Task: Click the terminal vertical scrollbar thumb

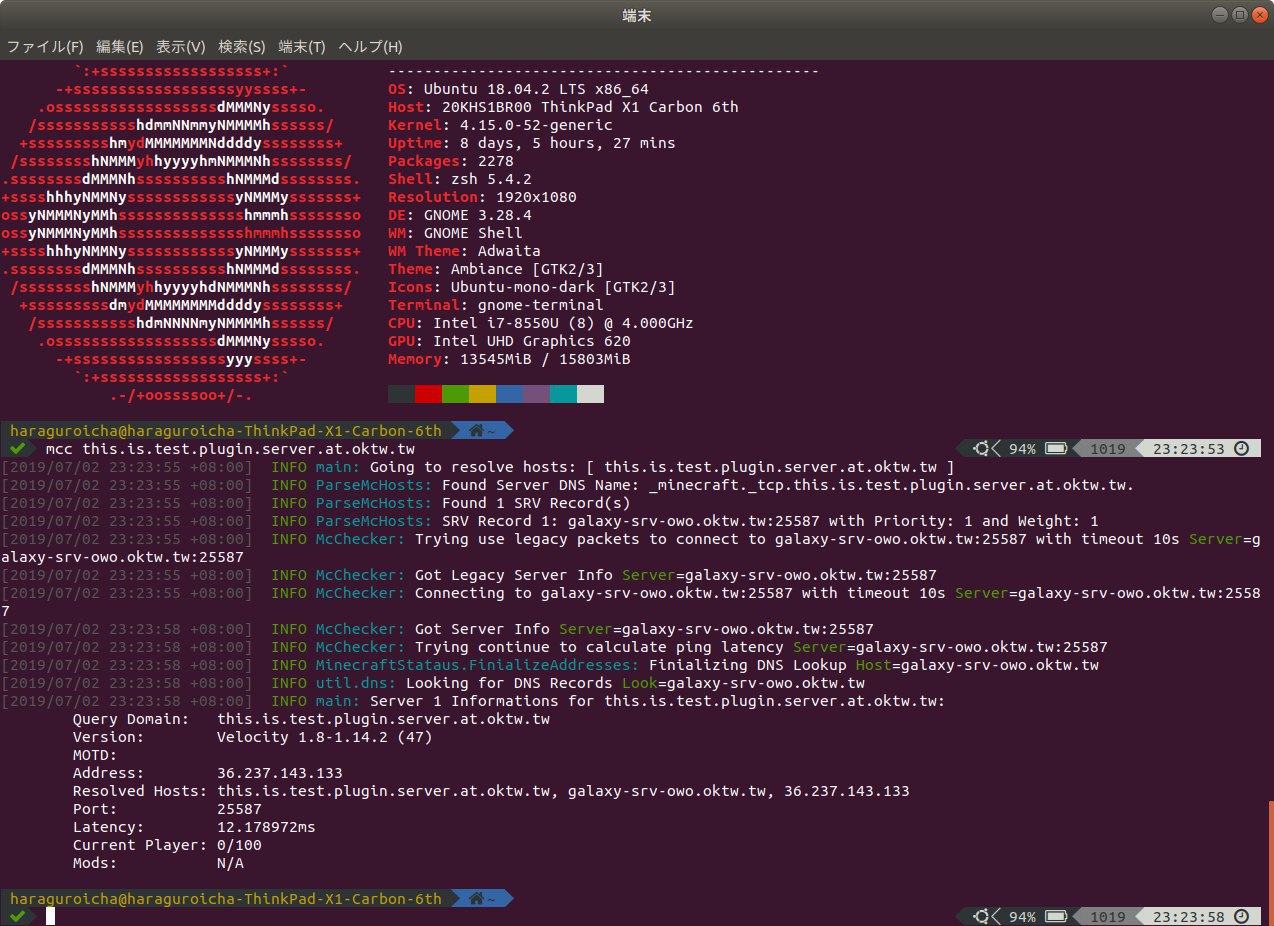Action: [x=1269, y=863]
